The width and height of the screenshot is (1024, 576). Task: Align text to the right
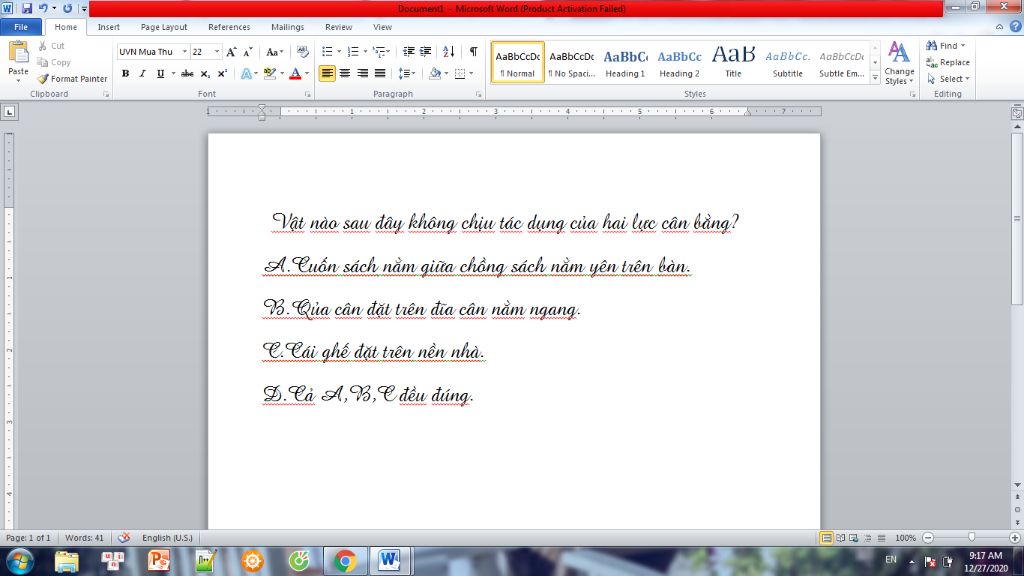tap(362, 74)
